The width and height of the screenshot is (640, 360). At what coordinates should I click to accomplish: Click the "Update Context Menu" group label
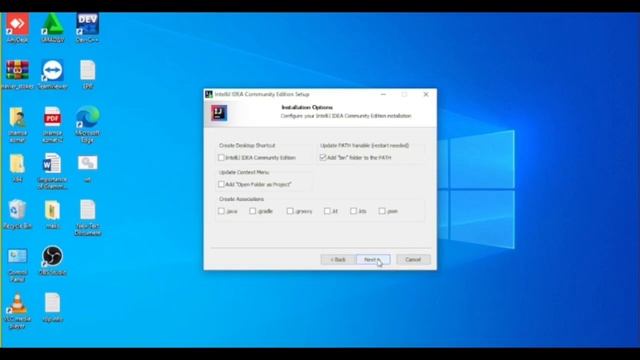coord(244,172)
